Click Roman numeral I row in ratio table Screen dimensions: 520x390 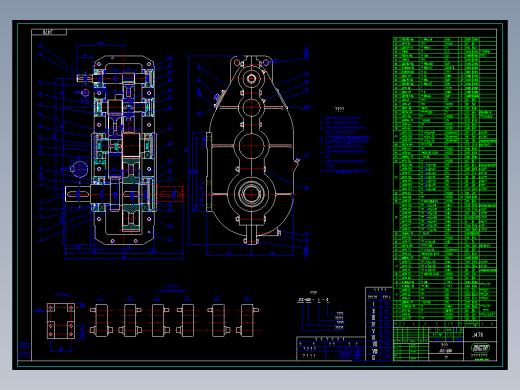[x=379, y=304]
